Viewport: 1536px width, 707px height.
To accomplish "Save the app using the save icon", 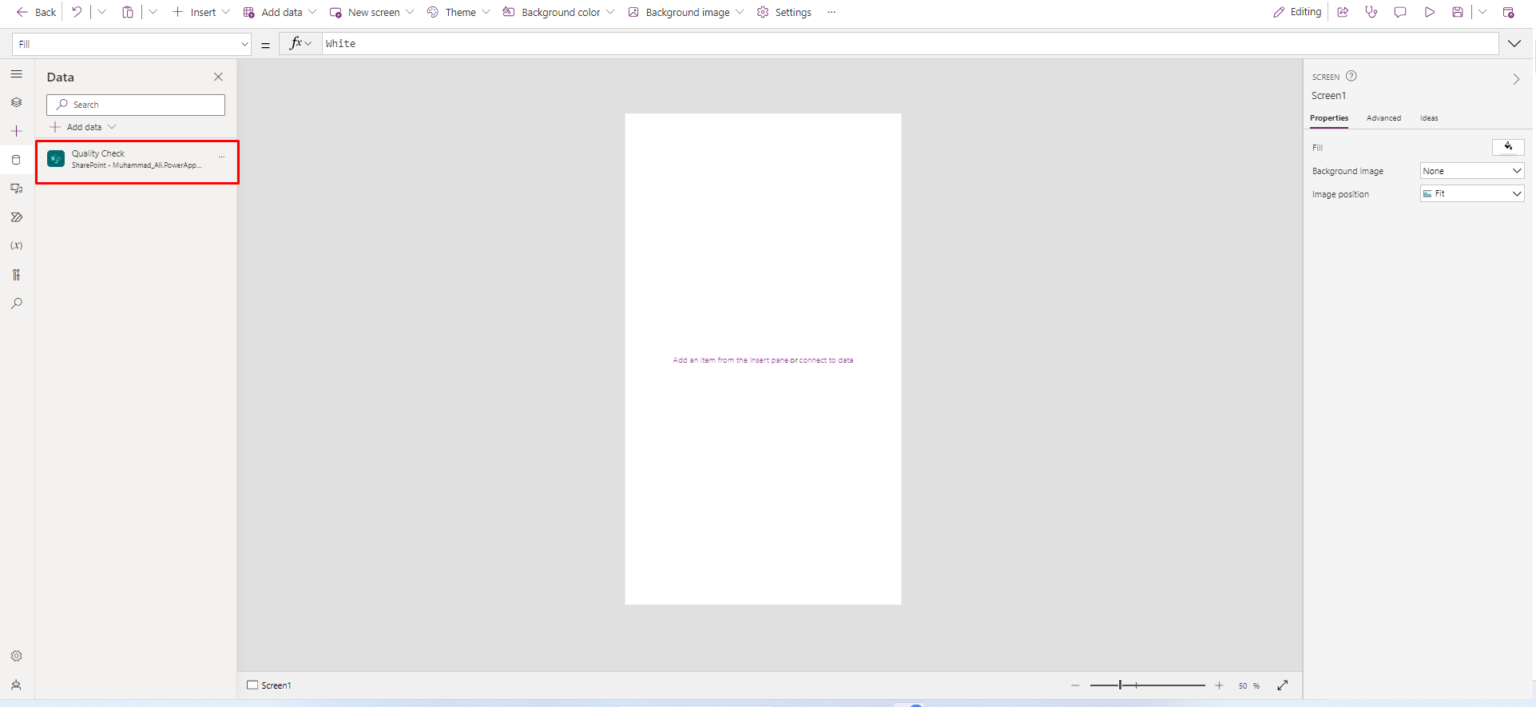I will [1457, 11].
